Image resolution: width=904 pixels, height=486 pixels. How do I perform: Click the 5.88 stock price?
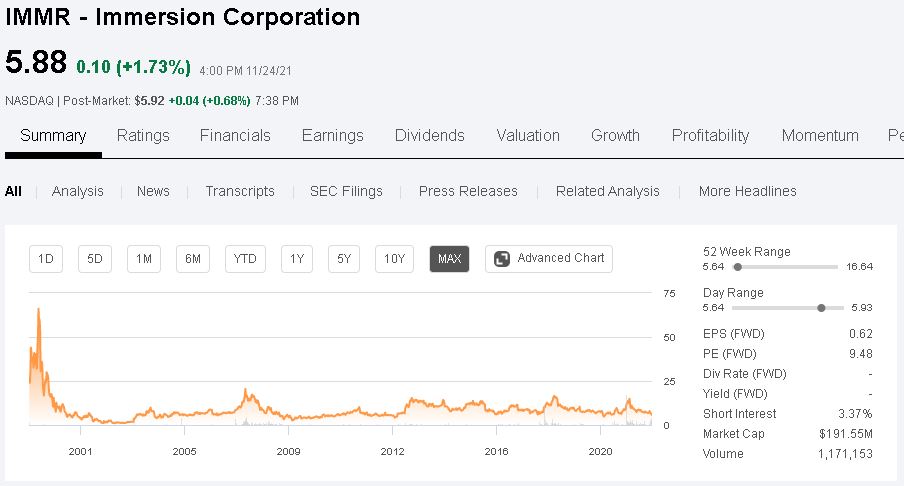[x=36, y=62]
